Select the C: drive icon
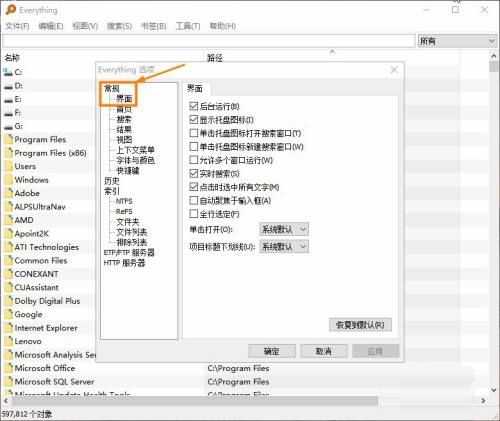This screenshot has height=421, width=500. point(8,72)
